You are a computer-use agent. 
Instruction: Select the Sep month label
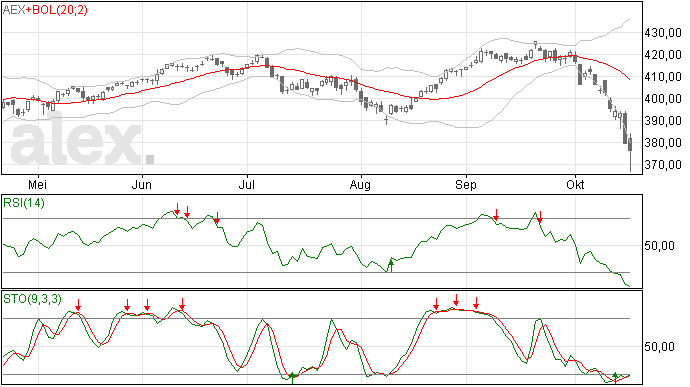[466, 184]
